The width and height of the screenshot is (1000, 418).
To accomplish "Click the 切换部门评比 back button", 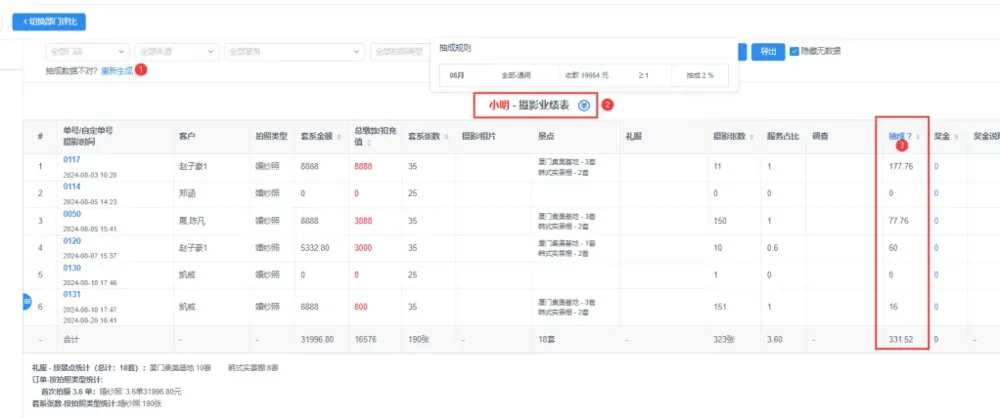I will [x=49, y=21].
